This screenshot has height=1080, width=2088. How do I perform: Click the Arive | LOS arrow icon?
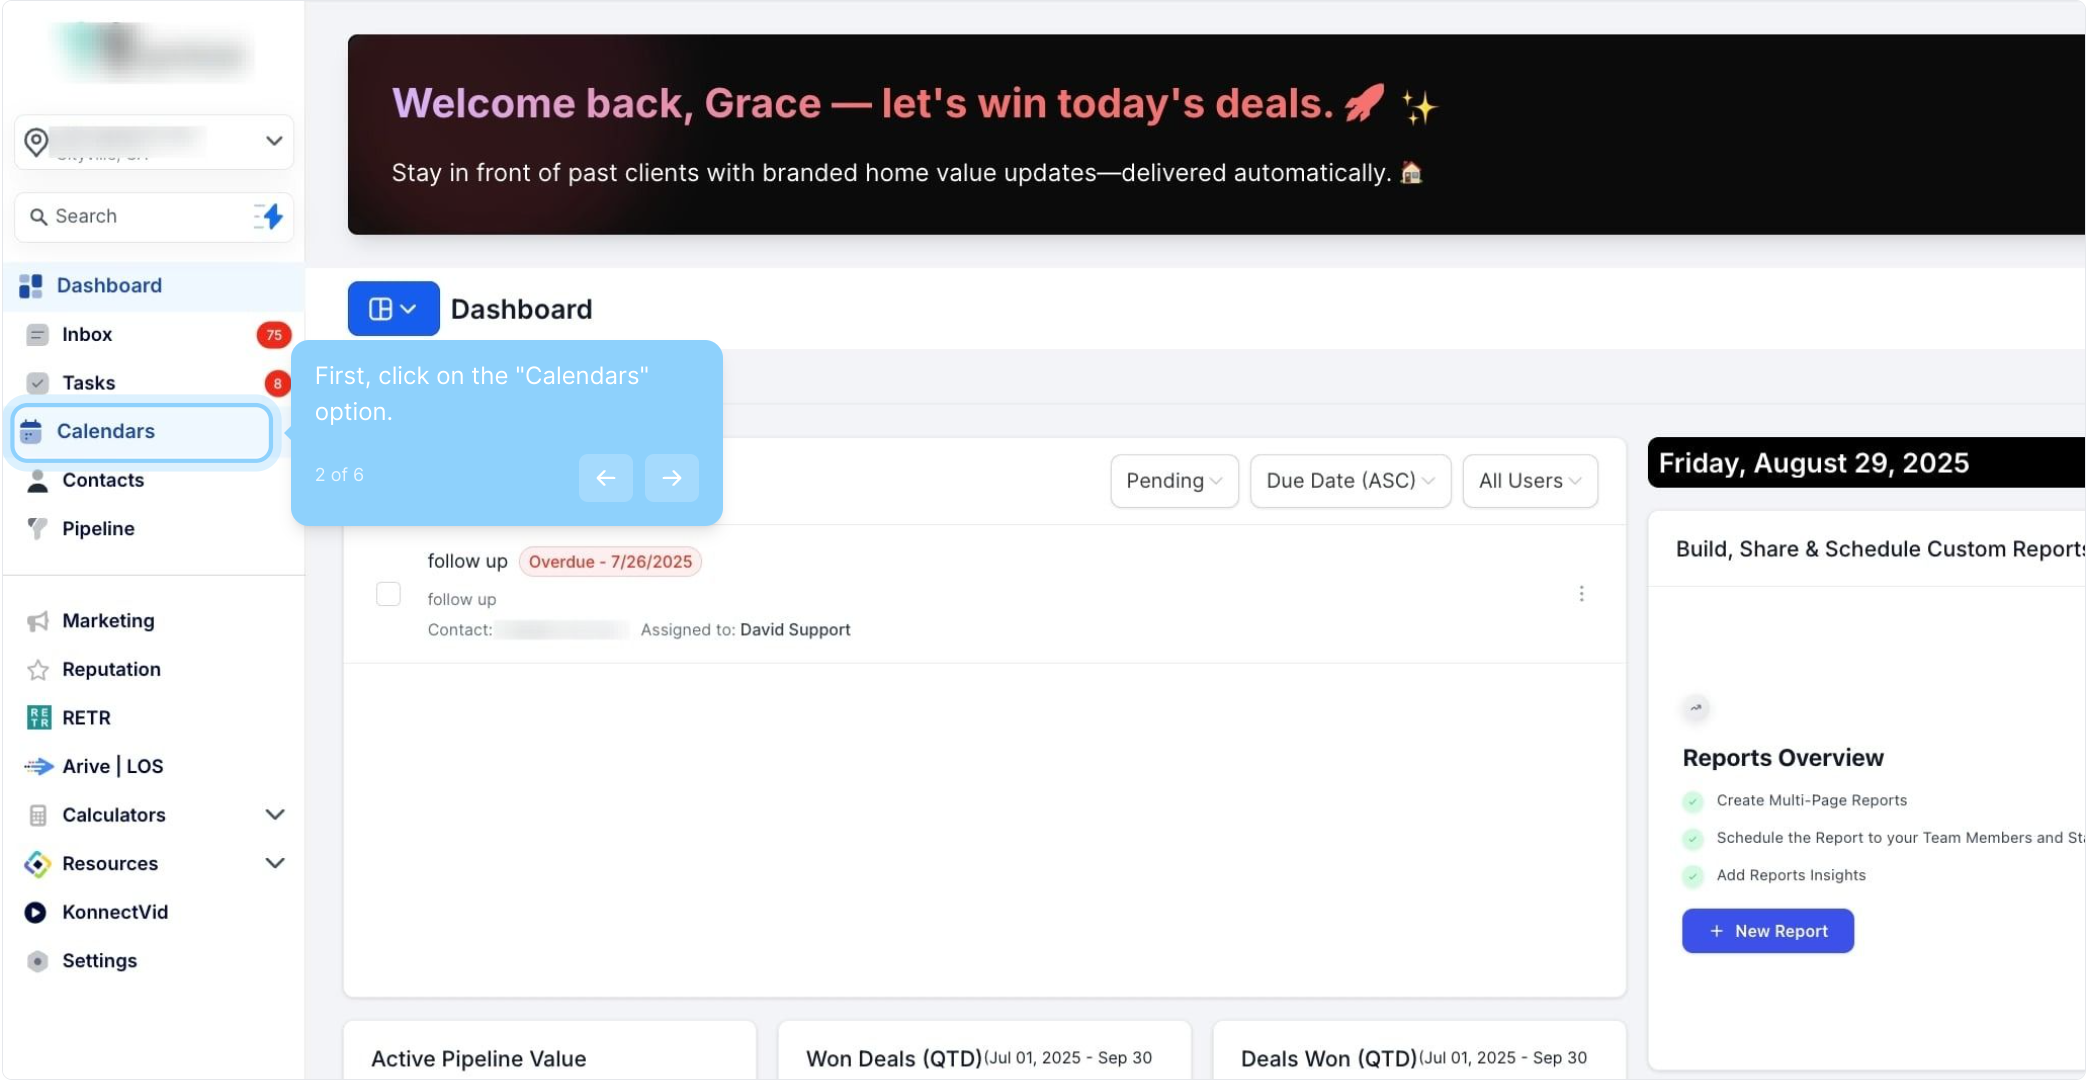pos(38,766)
